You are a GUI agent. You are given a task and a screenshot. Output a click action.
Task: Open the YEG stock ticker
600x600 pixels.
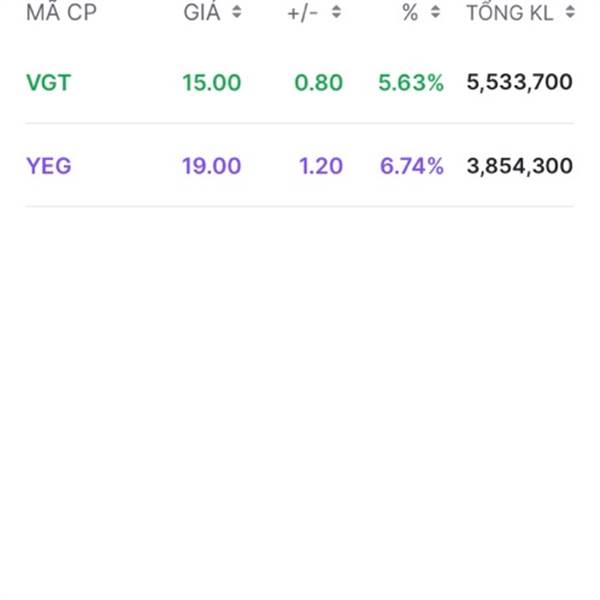click(48, 165)
